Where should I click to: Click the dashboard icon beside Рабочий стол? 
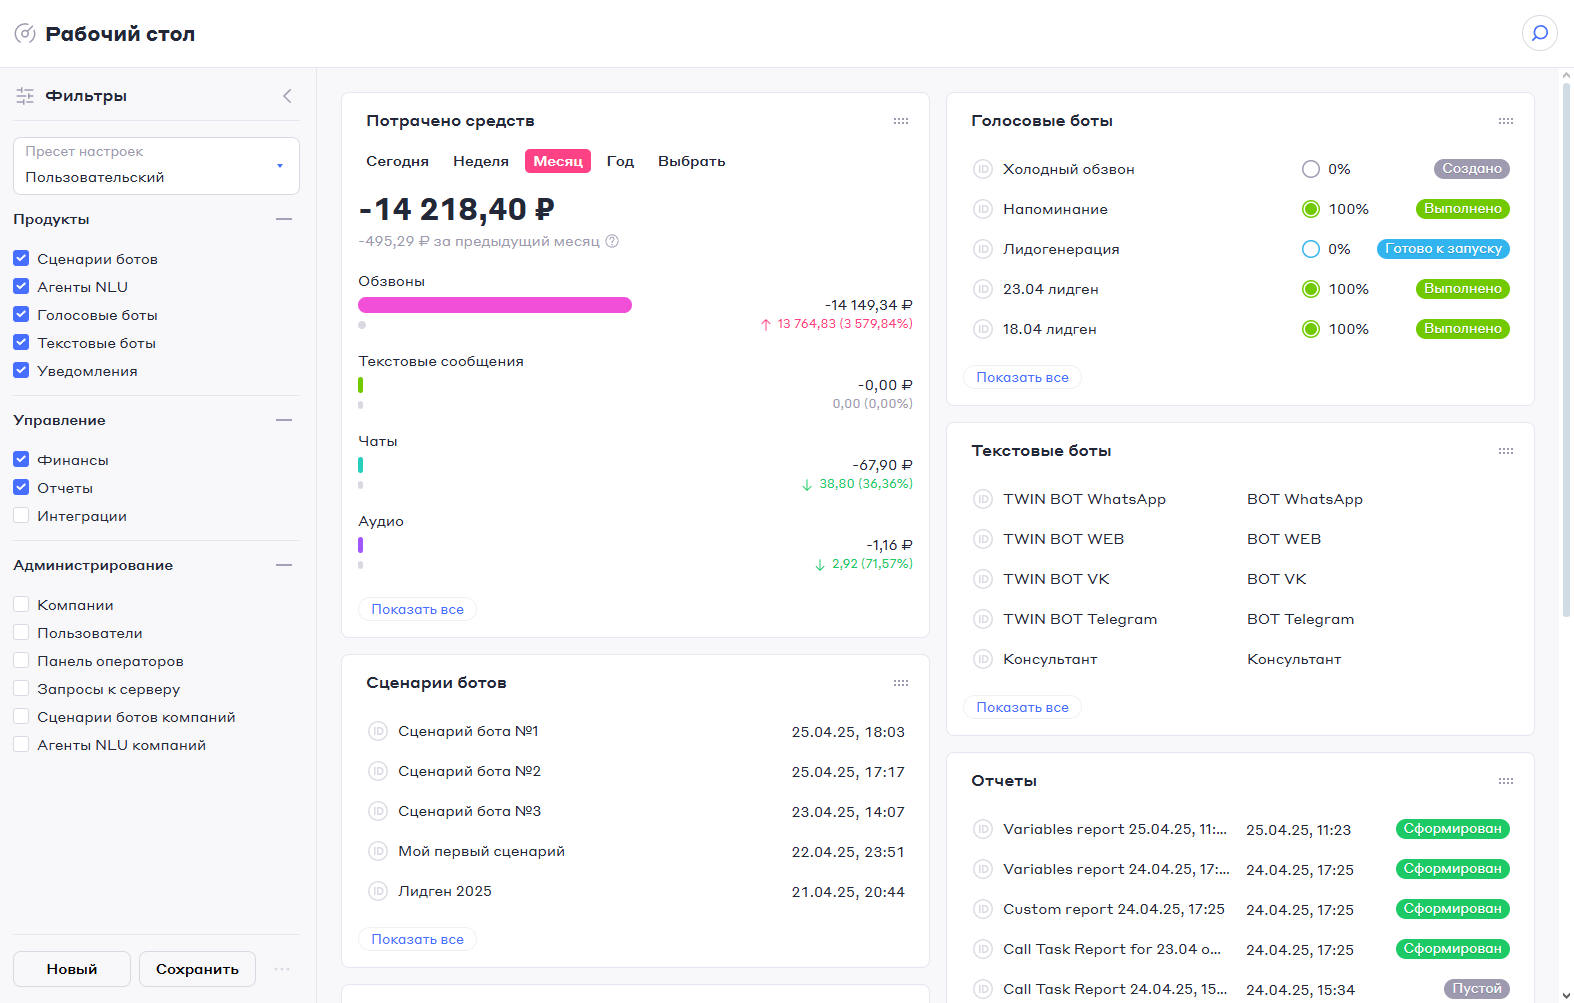click(x=25, y=33)
